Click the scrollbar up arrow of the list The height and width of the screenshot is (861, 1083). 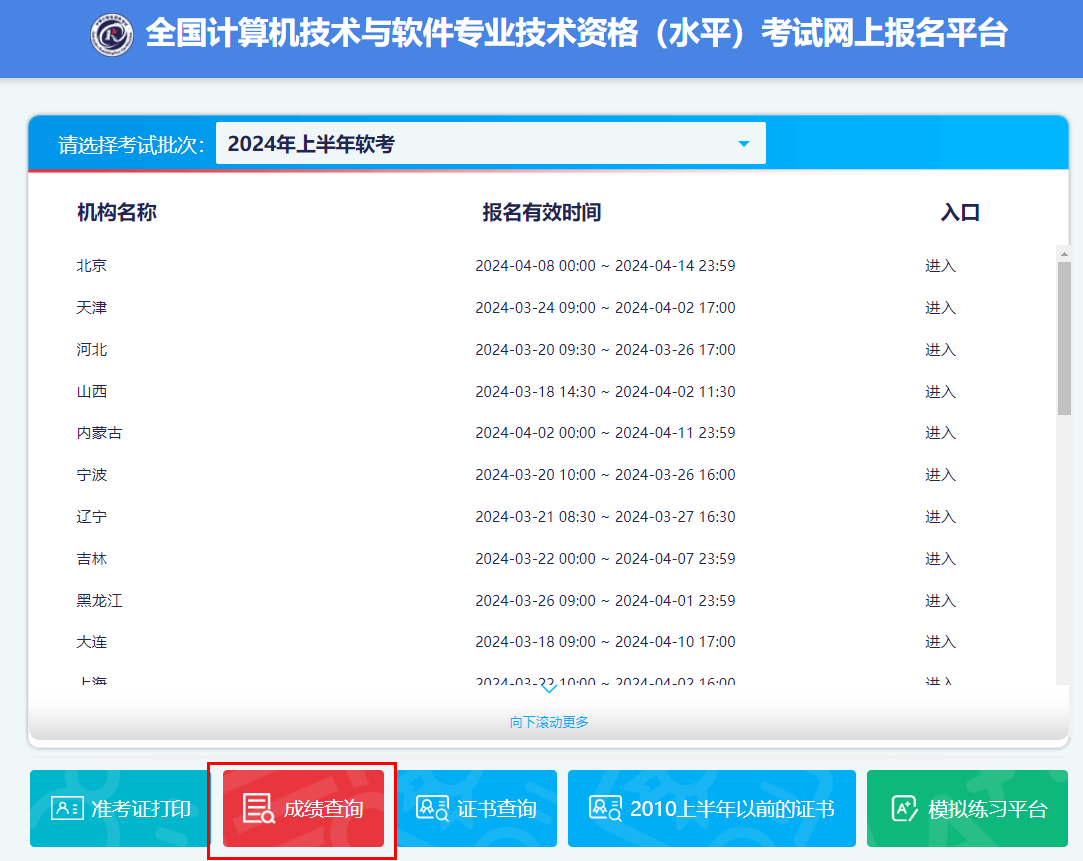click(1064, 253)
